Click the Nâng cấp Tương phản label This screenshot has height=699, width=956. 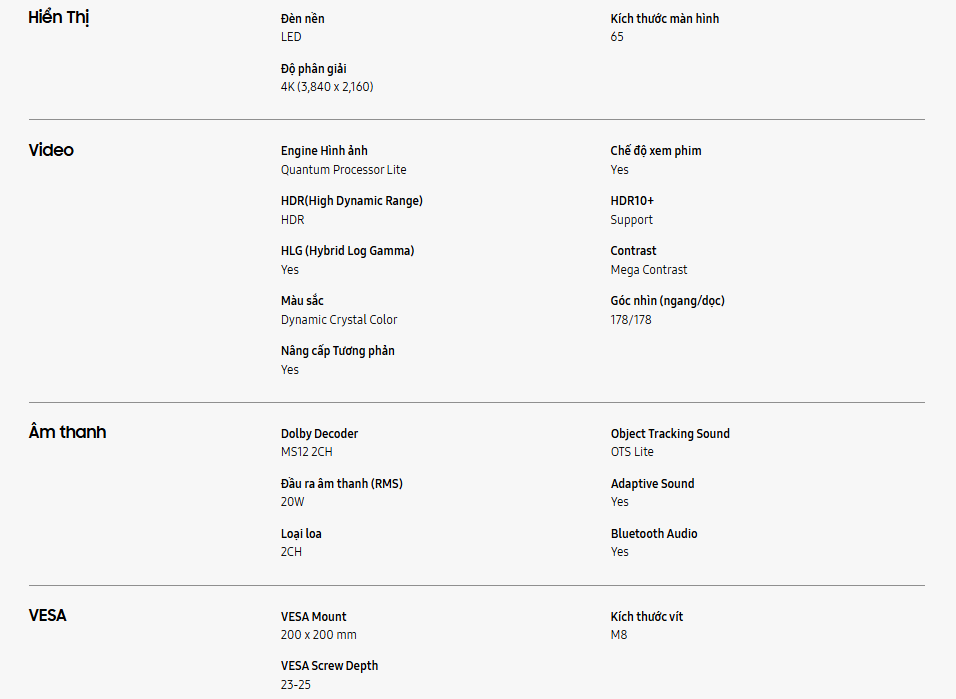tap(337, 351)
